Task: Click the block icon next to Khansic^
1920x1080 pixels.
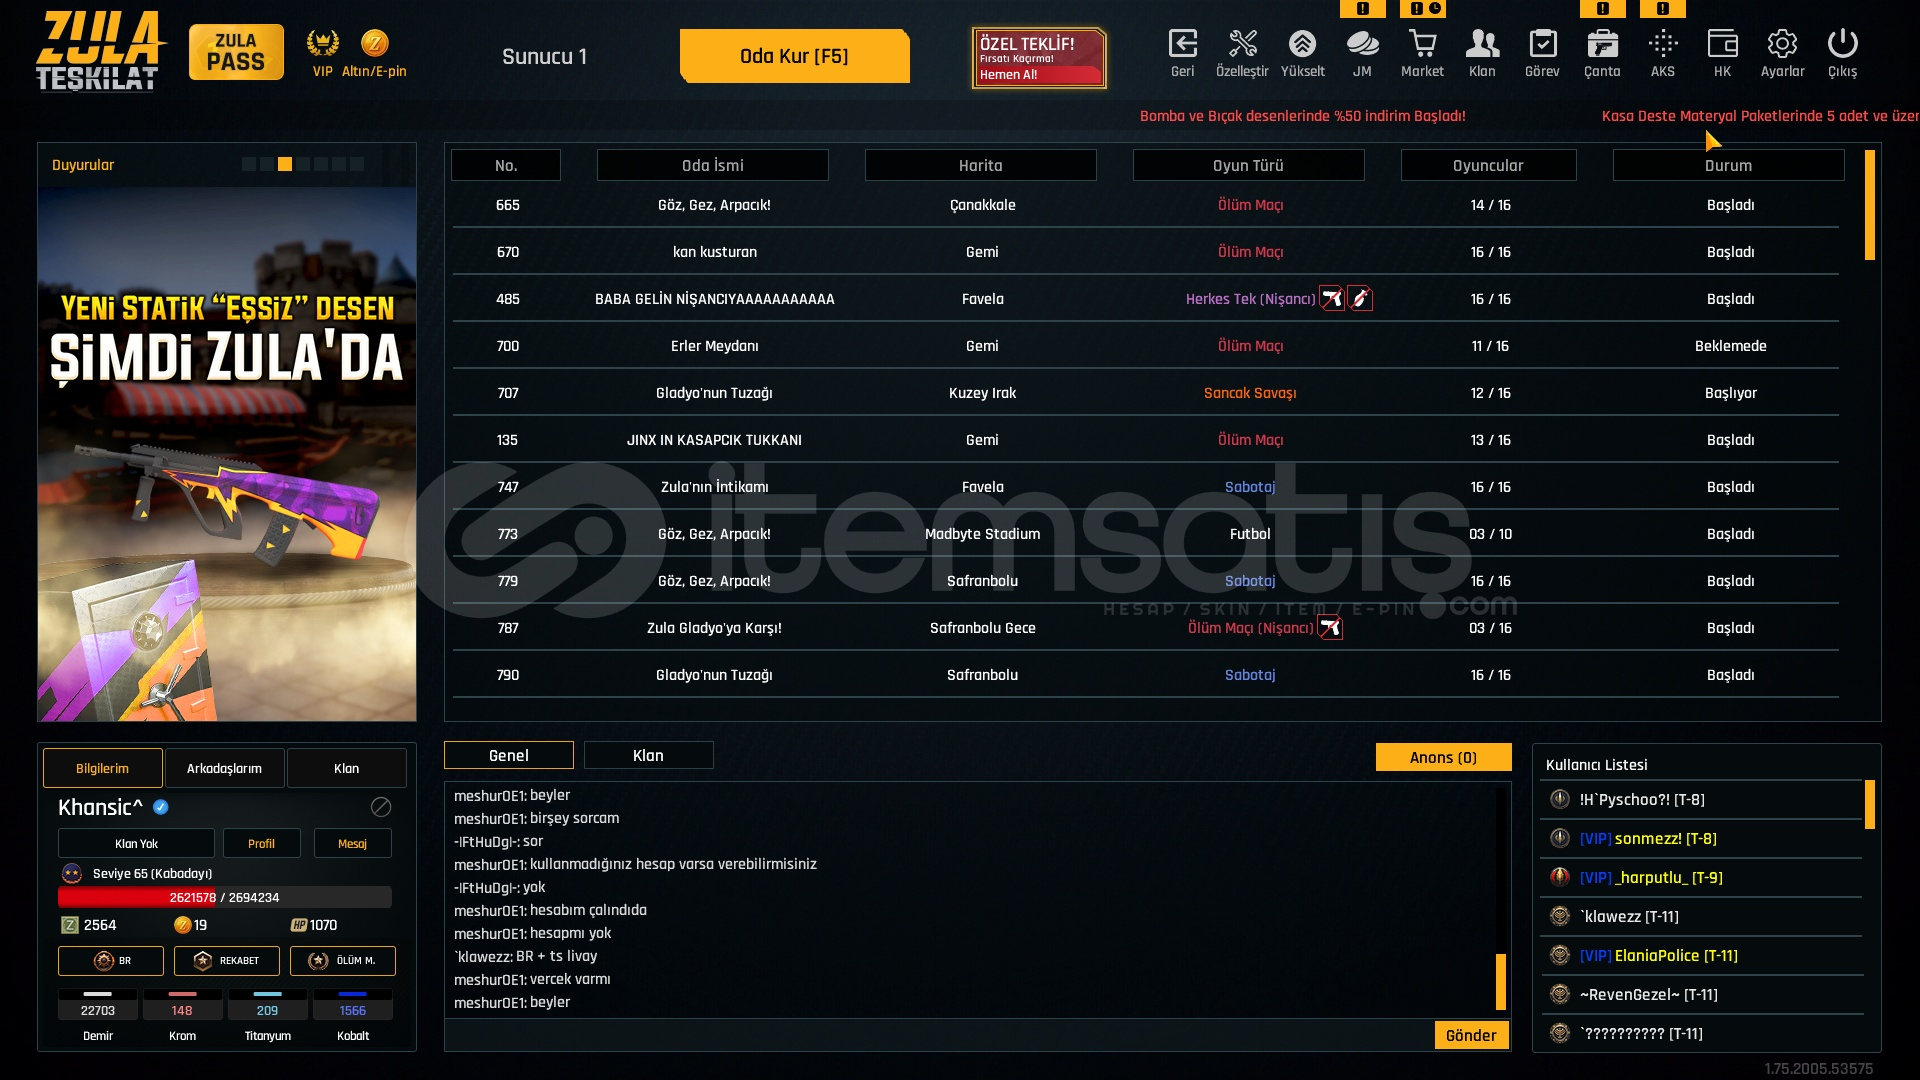Action: point(381,807)
